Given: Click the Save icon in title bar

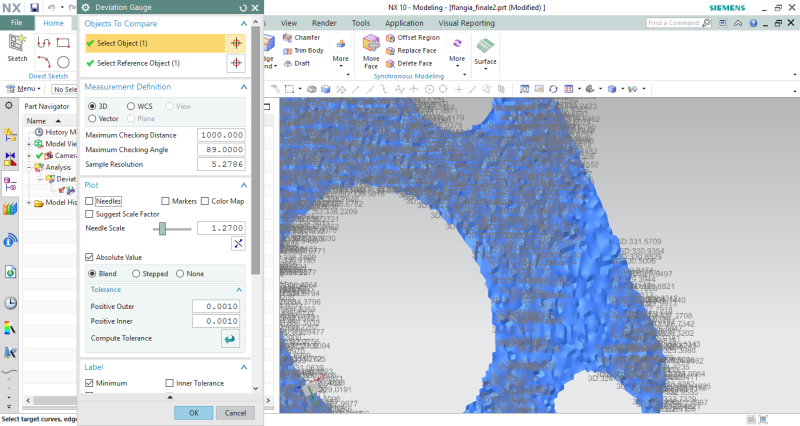Looking at the screenshot, I should click(34, 8).
